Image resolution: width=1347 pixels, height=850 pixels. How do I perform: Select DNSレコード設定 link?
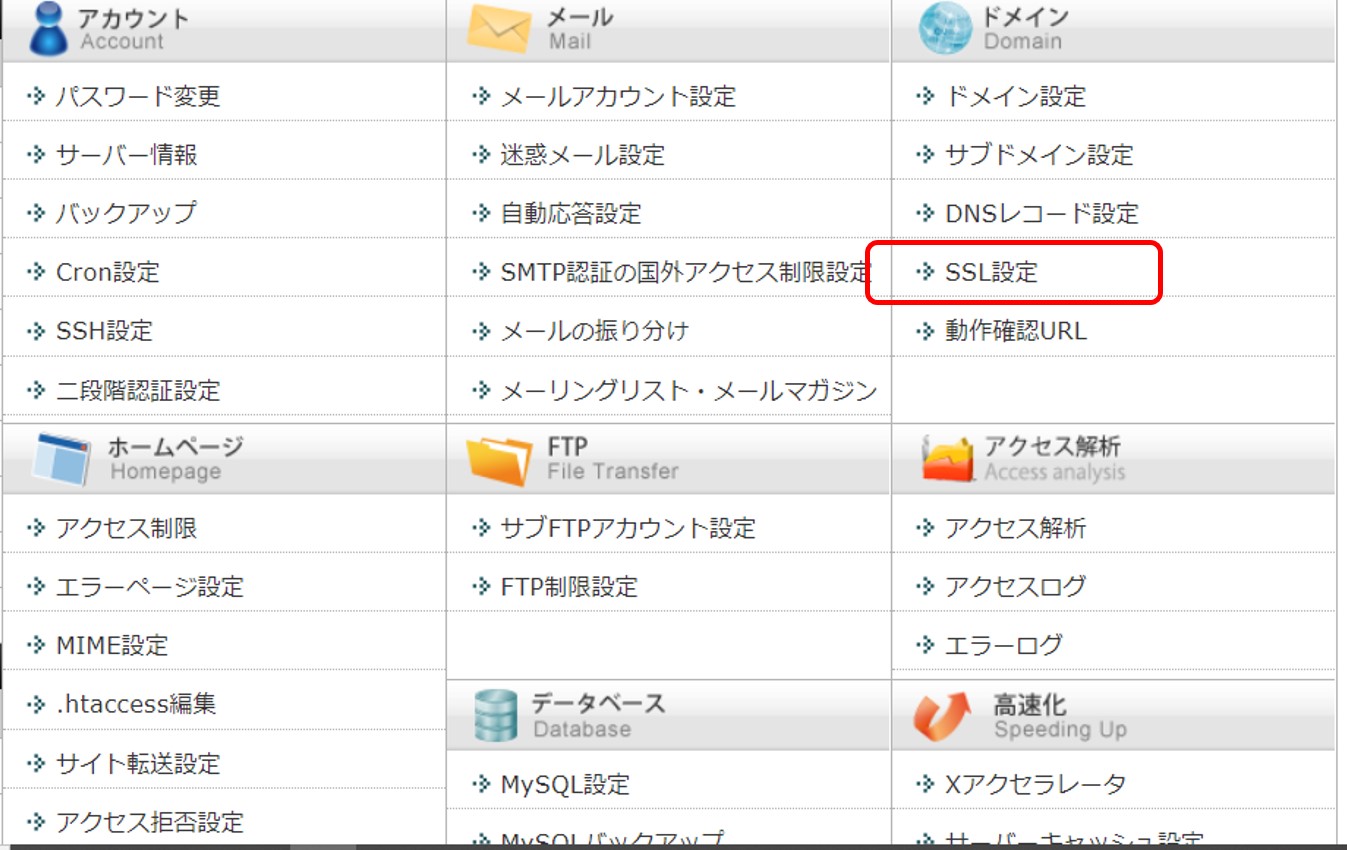(1041, 214)
